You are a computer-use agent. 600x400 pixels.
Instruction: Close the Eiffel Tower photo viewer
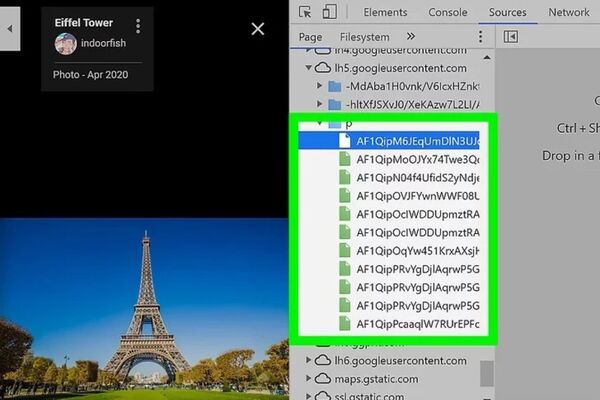point(258,29)
